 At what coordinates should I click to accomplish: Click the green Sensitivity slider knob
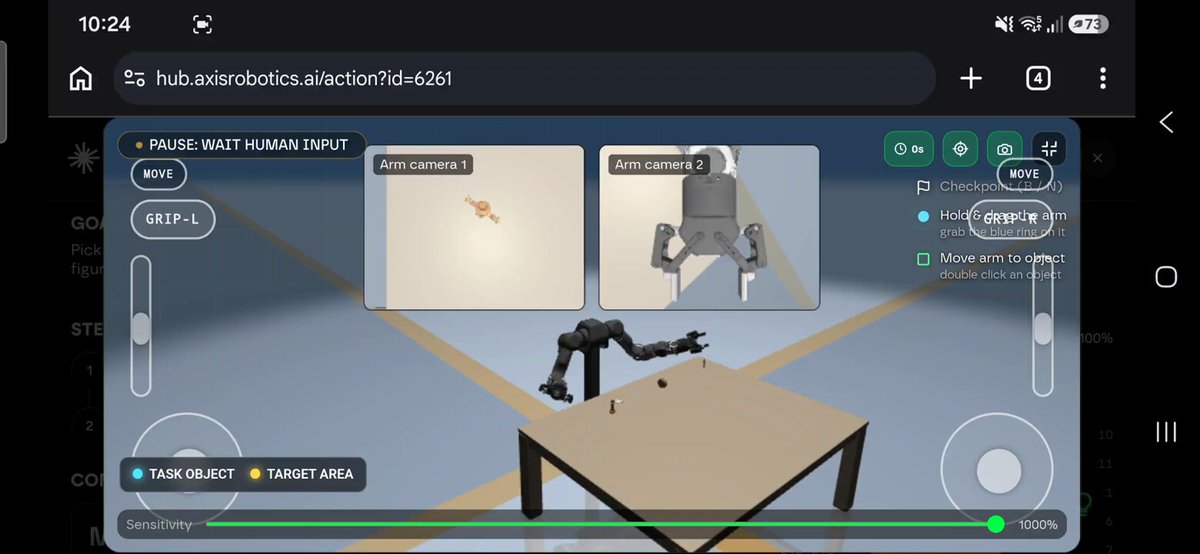tap(995, 524)
